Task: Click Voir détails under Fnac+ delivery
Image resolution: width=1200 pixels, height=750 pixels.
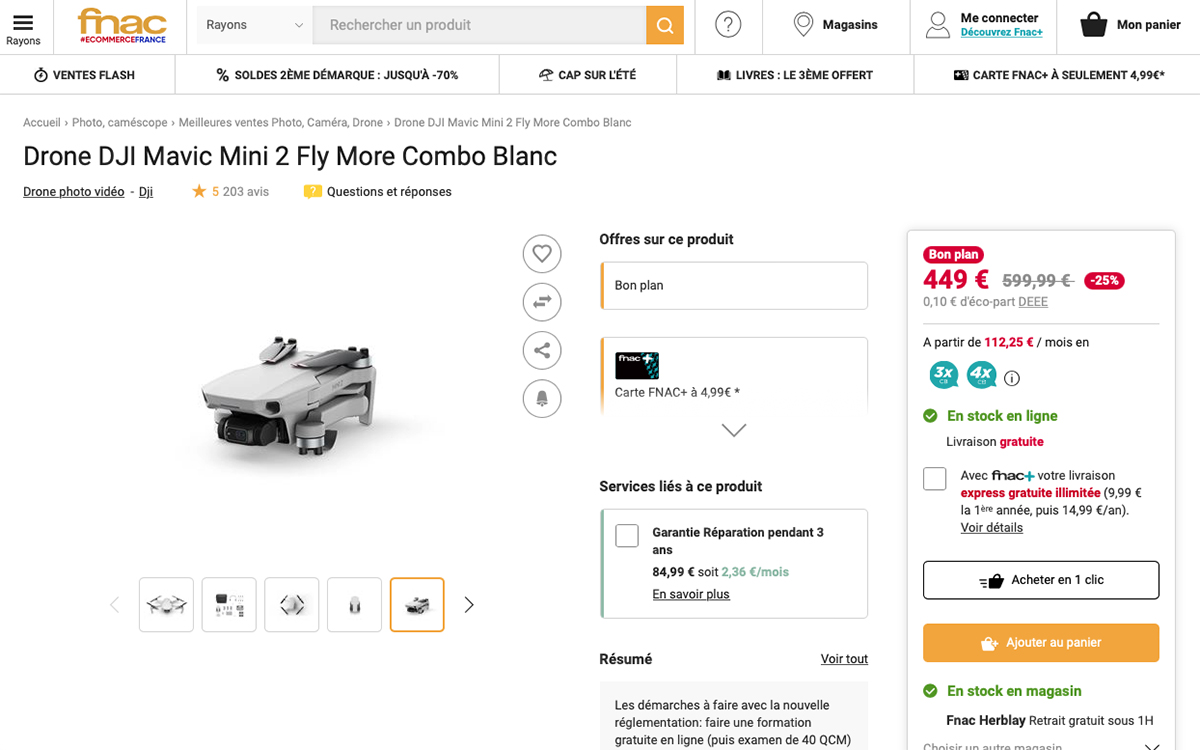Action: pos(992,527)
